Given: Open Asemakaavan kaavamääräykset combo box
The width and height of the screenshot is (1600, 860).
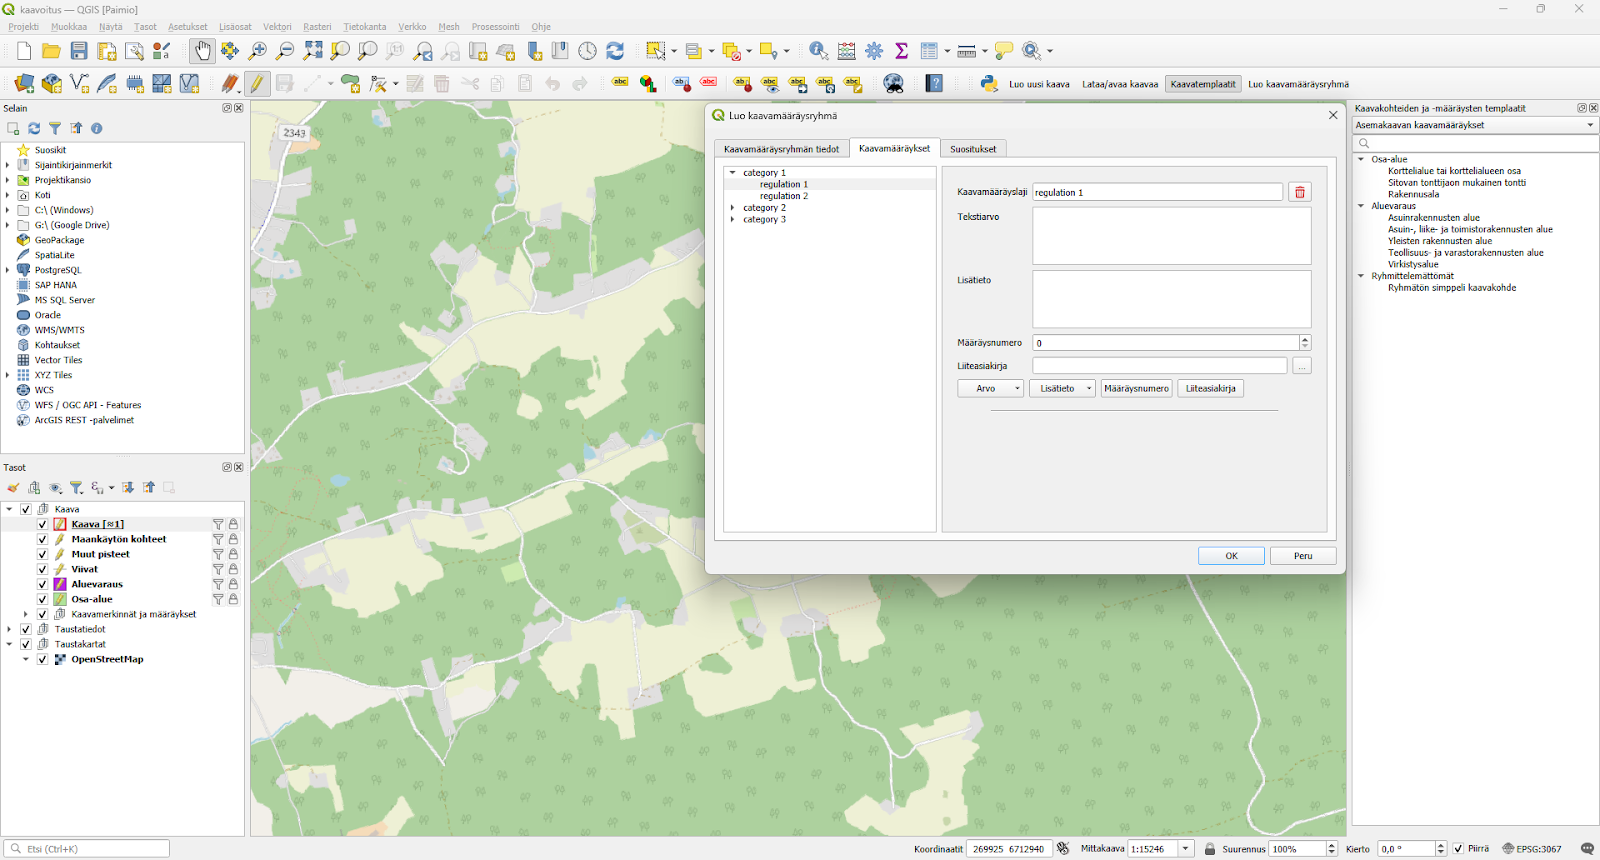Looking at the screenshot, I should coord(1475,125).
